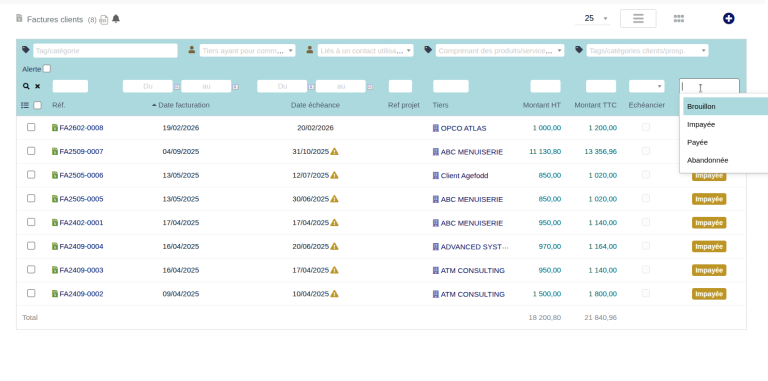Clear filters with the X icon

pyautogui.click(x=37, y=86)
